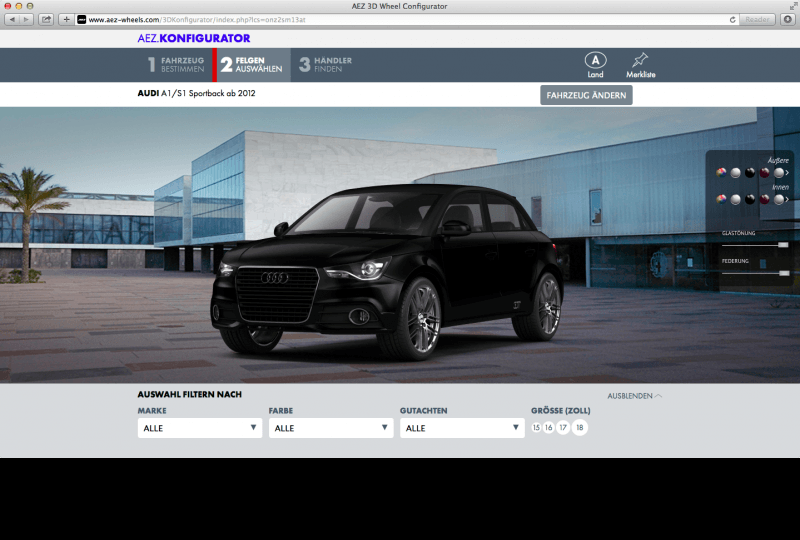The image size is (800, 540).
Task: Select step 2 Felgen auswählen
Action: pyautogui.click(x=252, y=64)
